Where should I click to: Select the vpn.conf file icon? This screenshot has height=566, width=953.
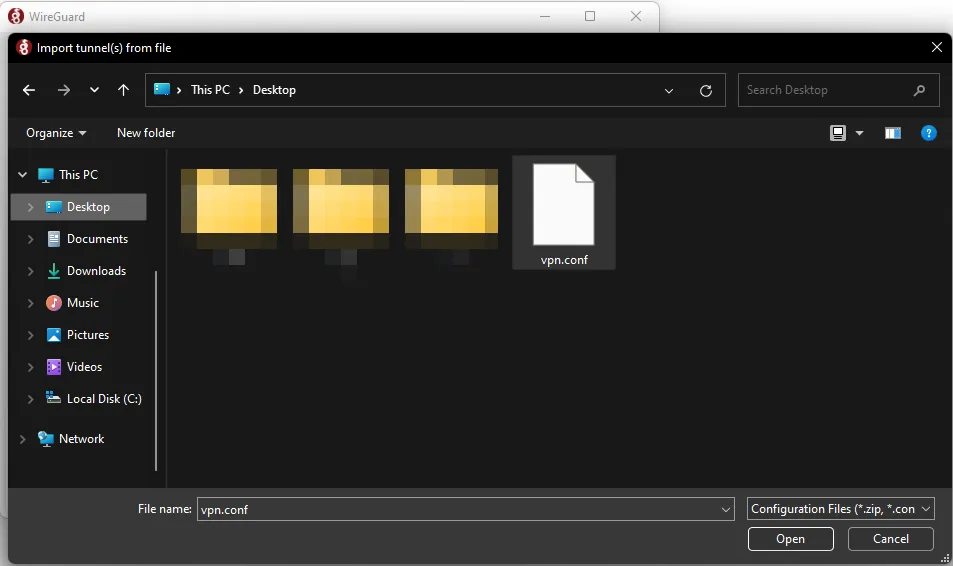tap(563, 204)
